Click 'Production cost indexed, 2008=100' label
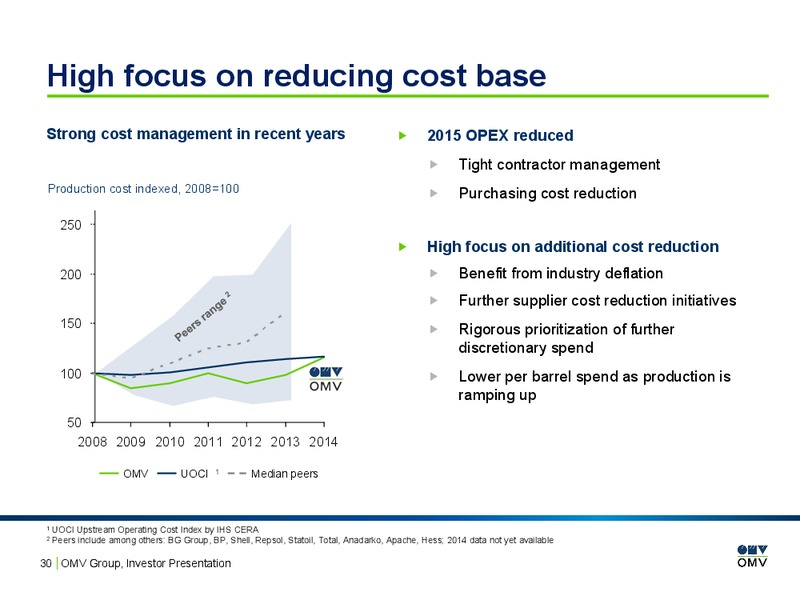Image resolution: width=800 pixels, height=600 pixels. [x=143, y=189]
